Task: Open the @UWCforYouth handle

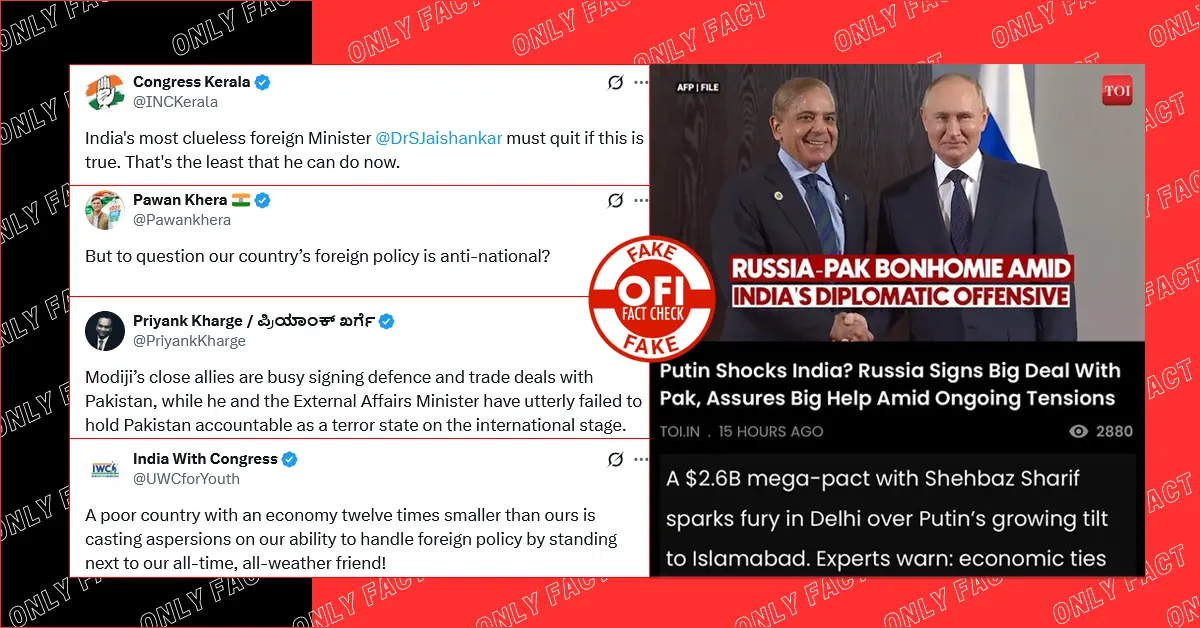Action: pos(186,478)
